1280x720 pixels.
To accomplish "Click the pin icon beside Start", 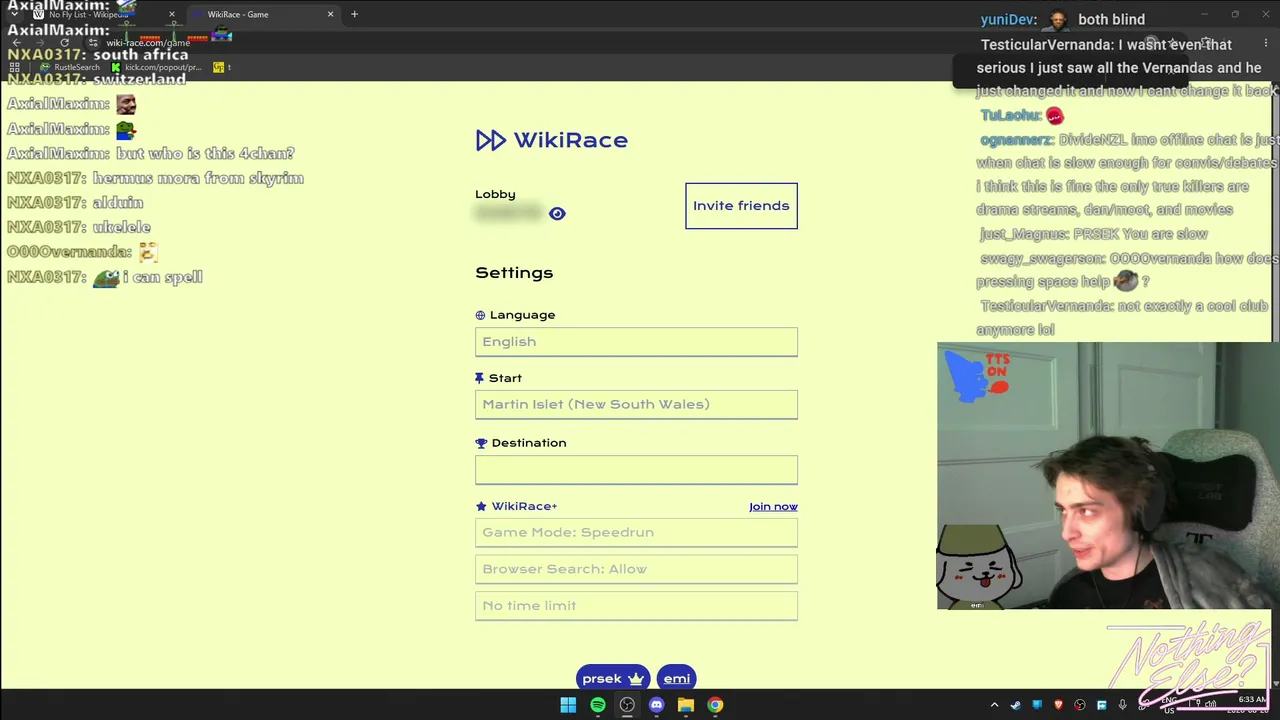I will (479, 378).
